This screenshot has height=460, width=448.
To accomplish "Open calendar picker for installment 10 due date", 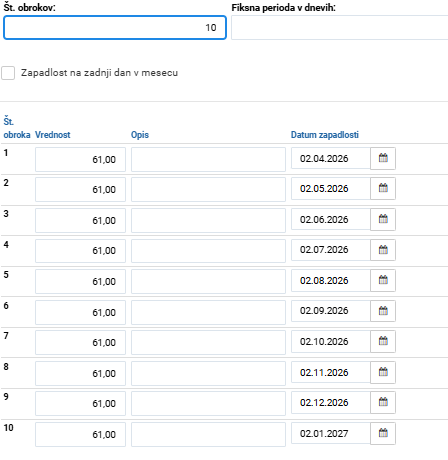I will [383, 433].
